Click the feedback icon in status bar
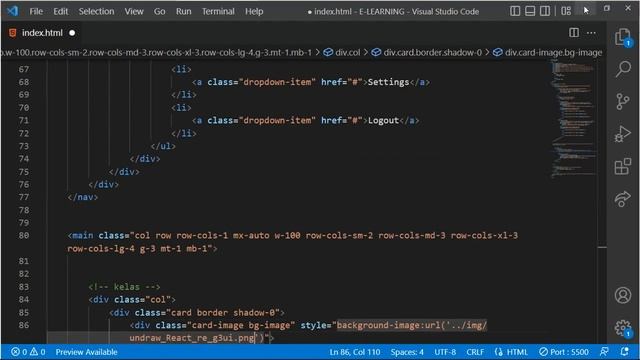This screenshot has width=640, height=360. 604,351
